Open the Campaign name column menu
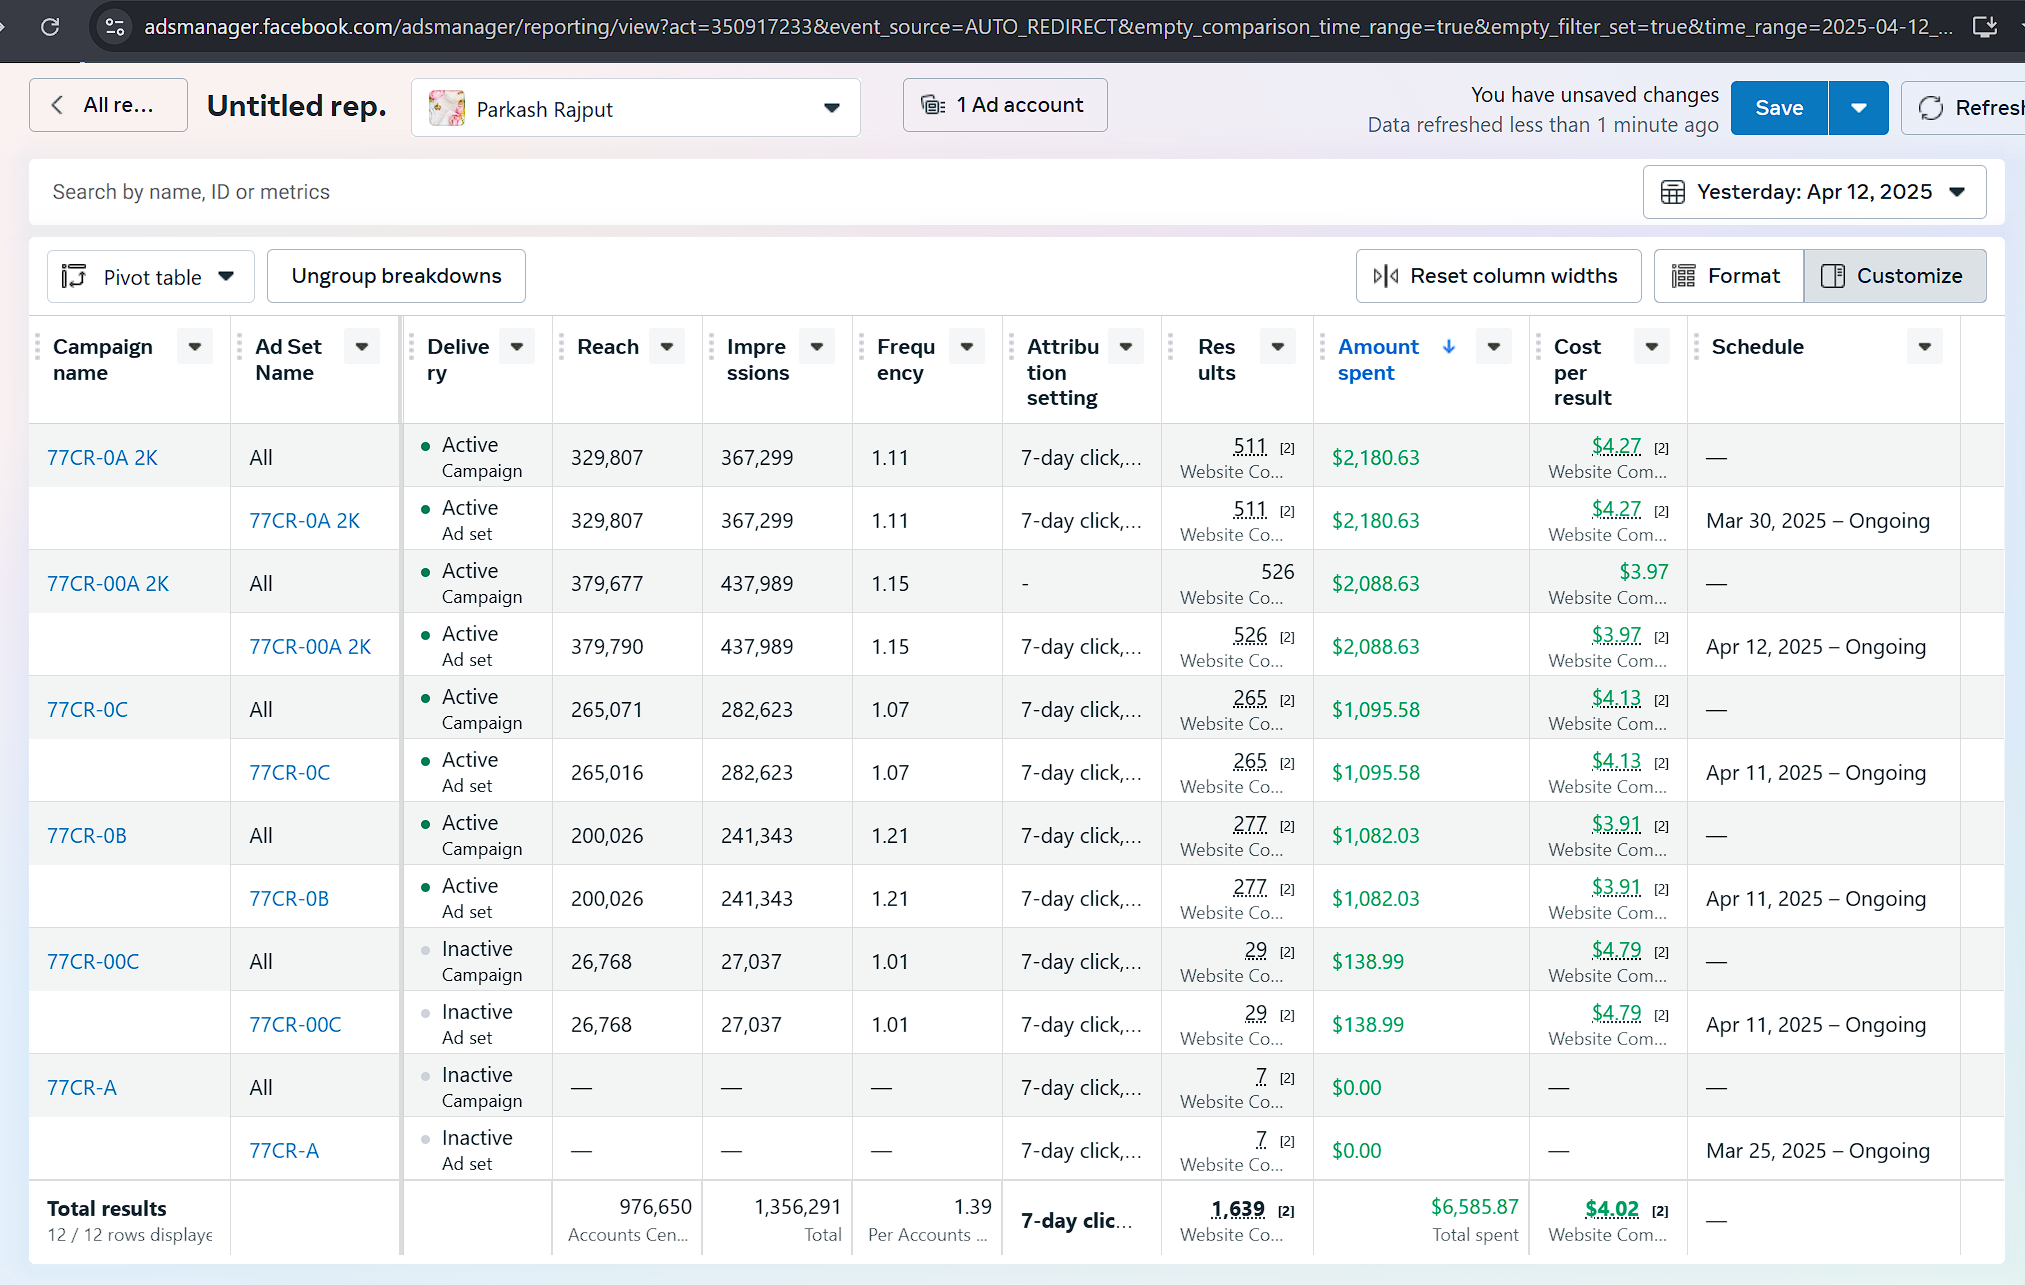 (195, 347)
